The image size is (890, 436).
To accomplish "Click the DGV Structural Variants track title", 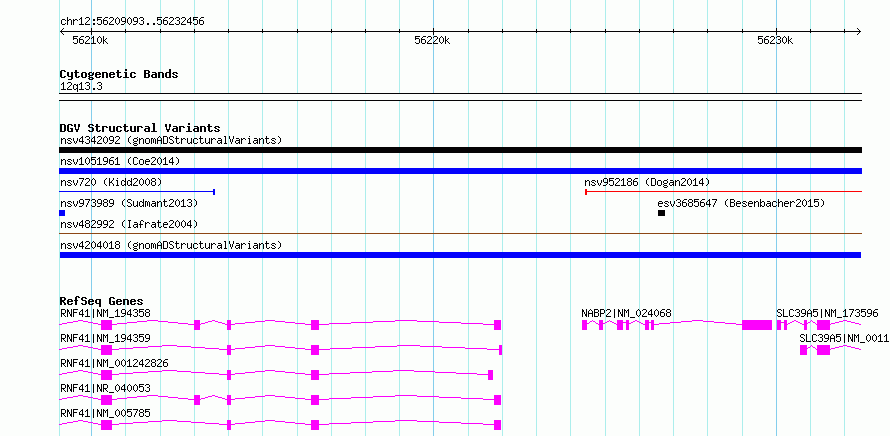I will coord(140,128).
